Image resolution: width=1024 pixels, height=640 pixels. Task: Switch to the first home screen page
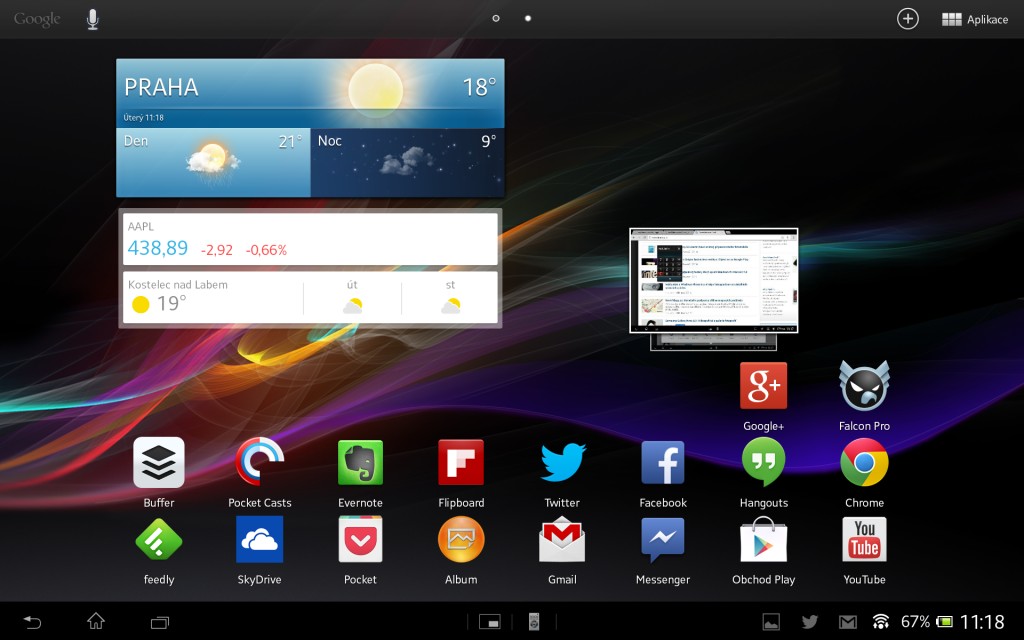click(x=496, y=18)
